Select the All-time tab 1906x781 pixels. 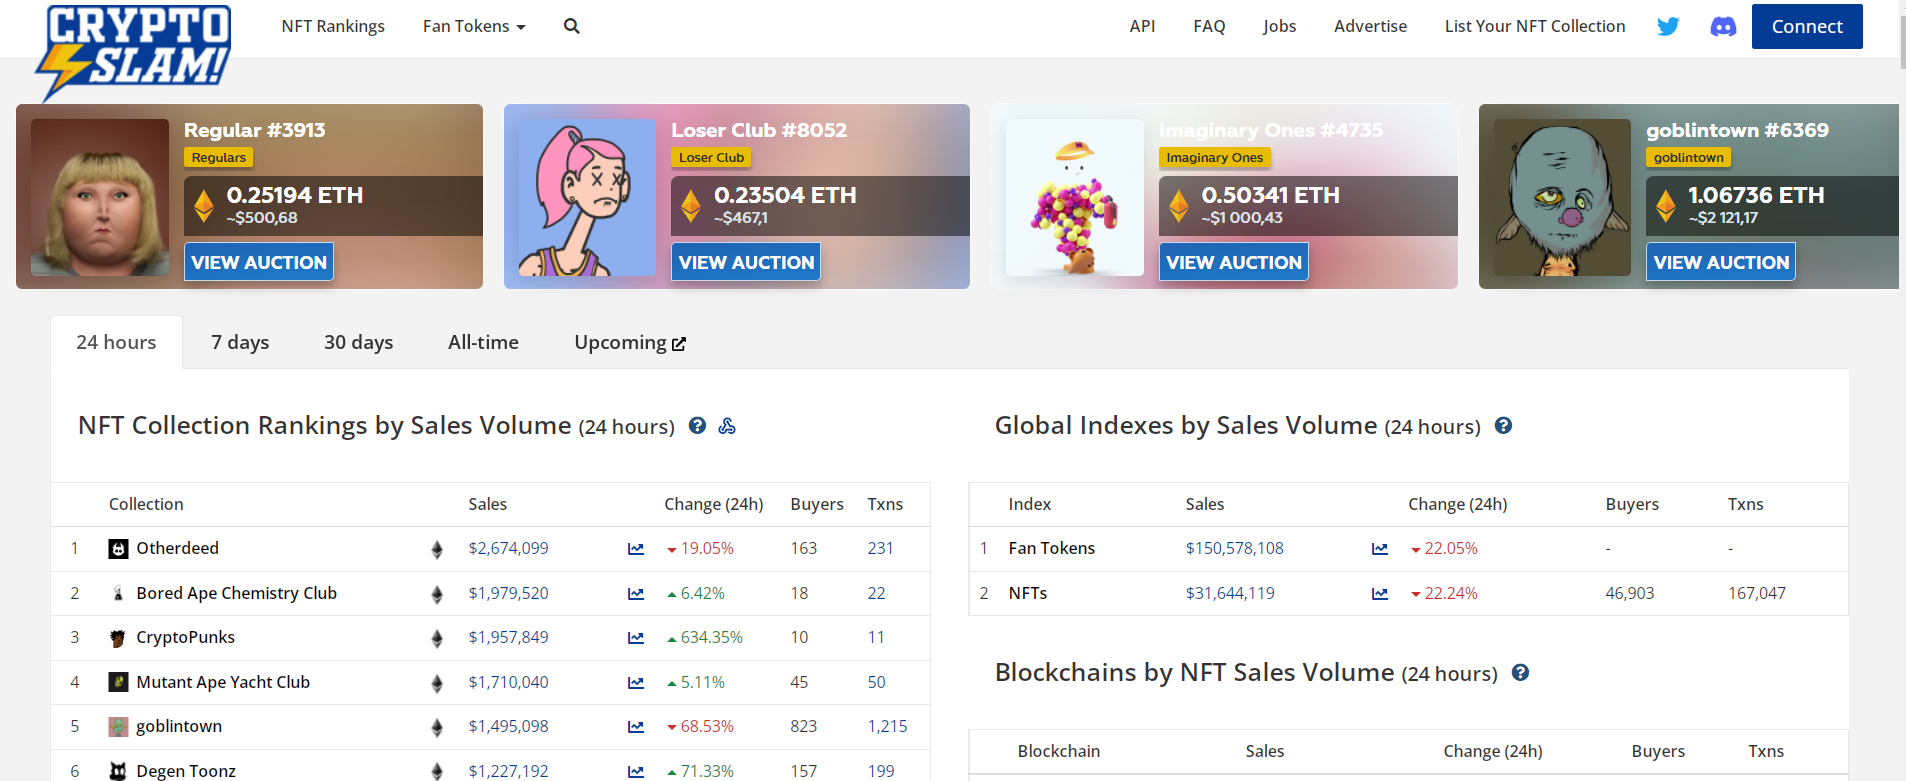click(x=483, y=342)
